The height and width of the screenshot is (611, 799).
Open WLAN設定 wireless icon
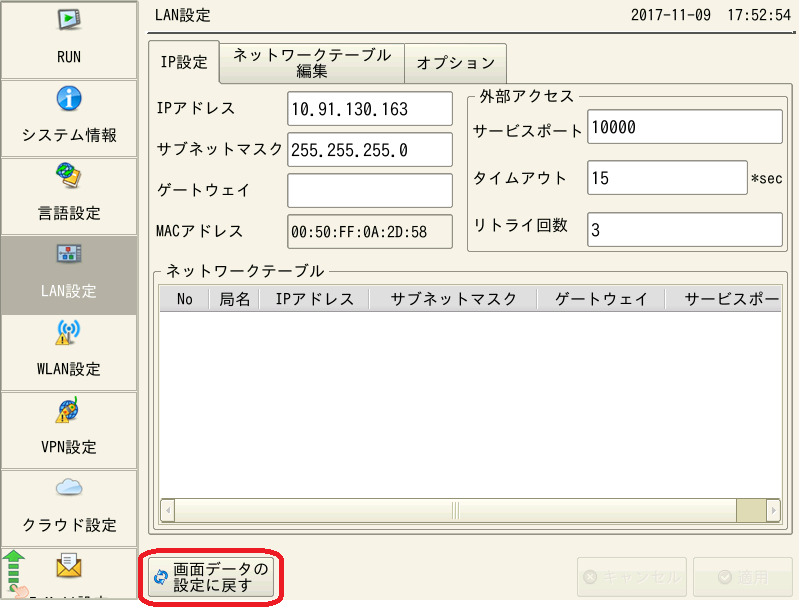[69, 333]
